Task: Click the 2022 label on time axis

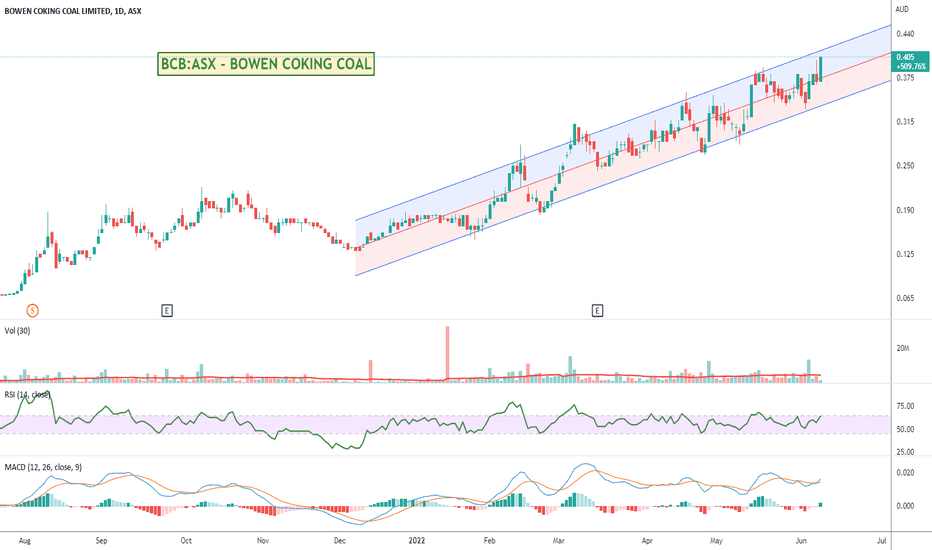Action: tap(417, 540)
